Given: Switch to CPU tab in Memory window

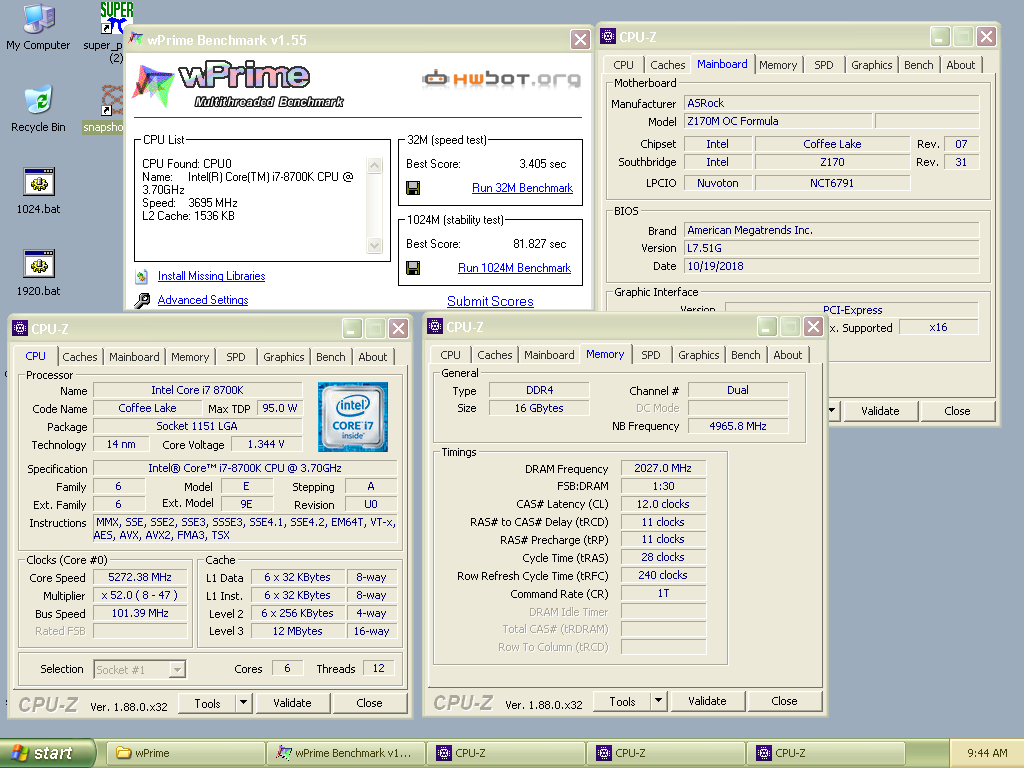Looking at the screenshot, I should pos(450,355).
